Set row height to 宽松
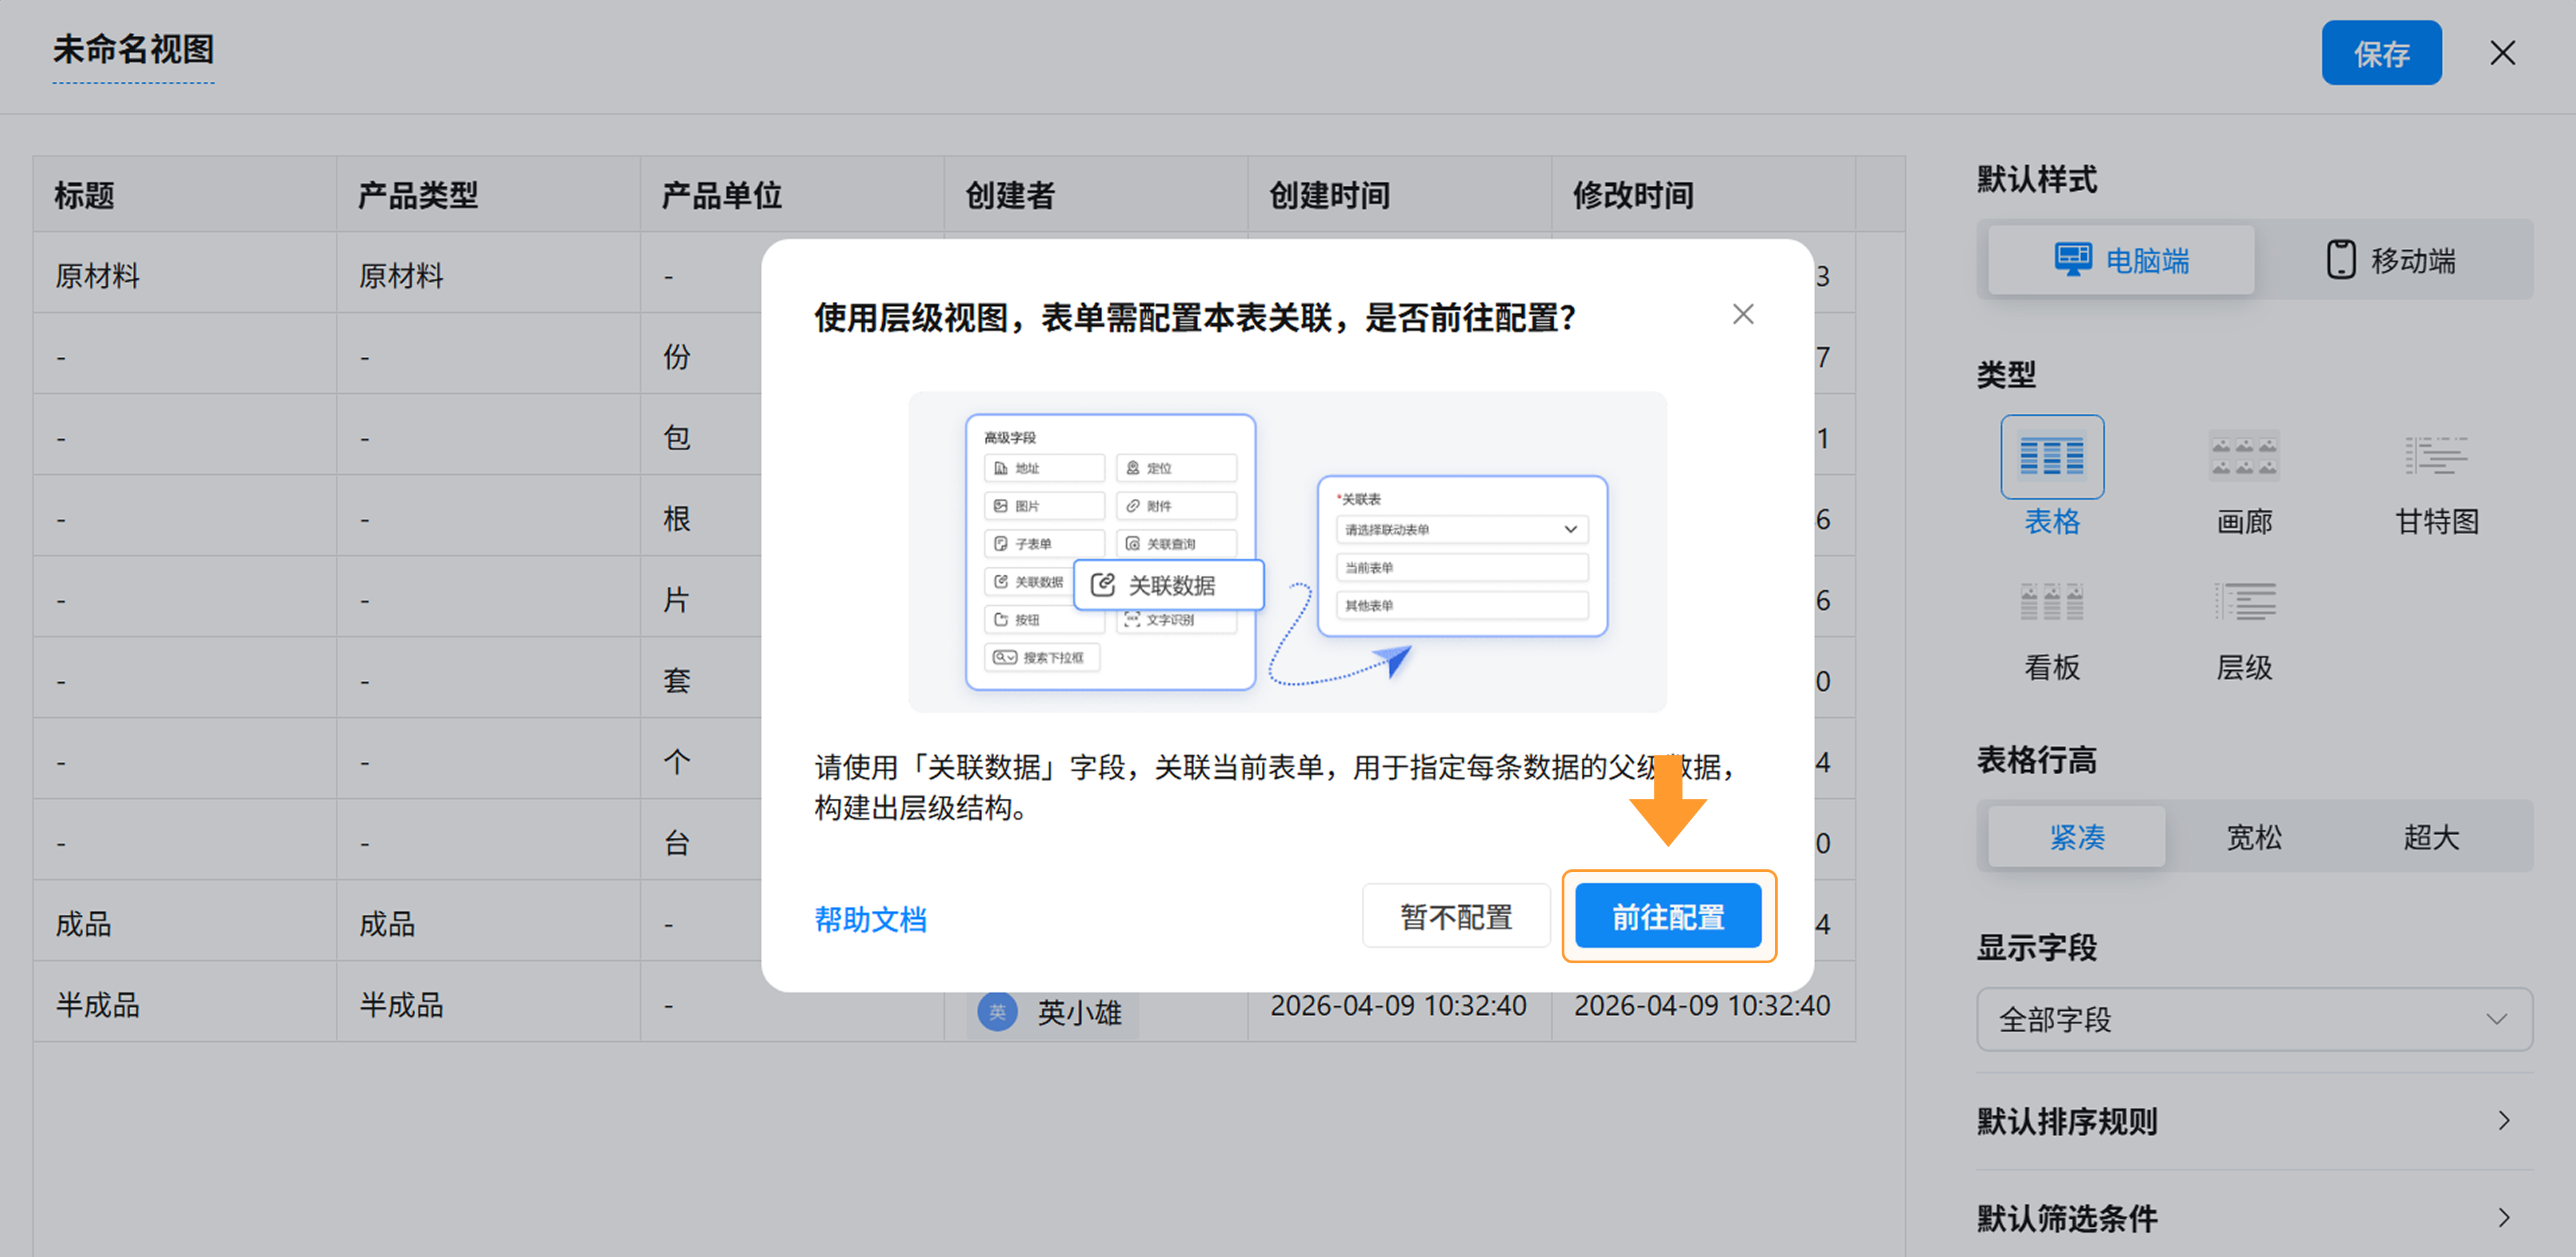 (2253, 836)
